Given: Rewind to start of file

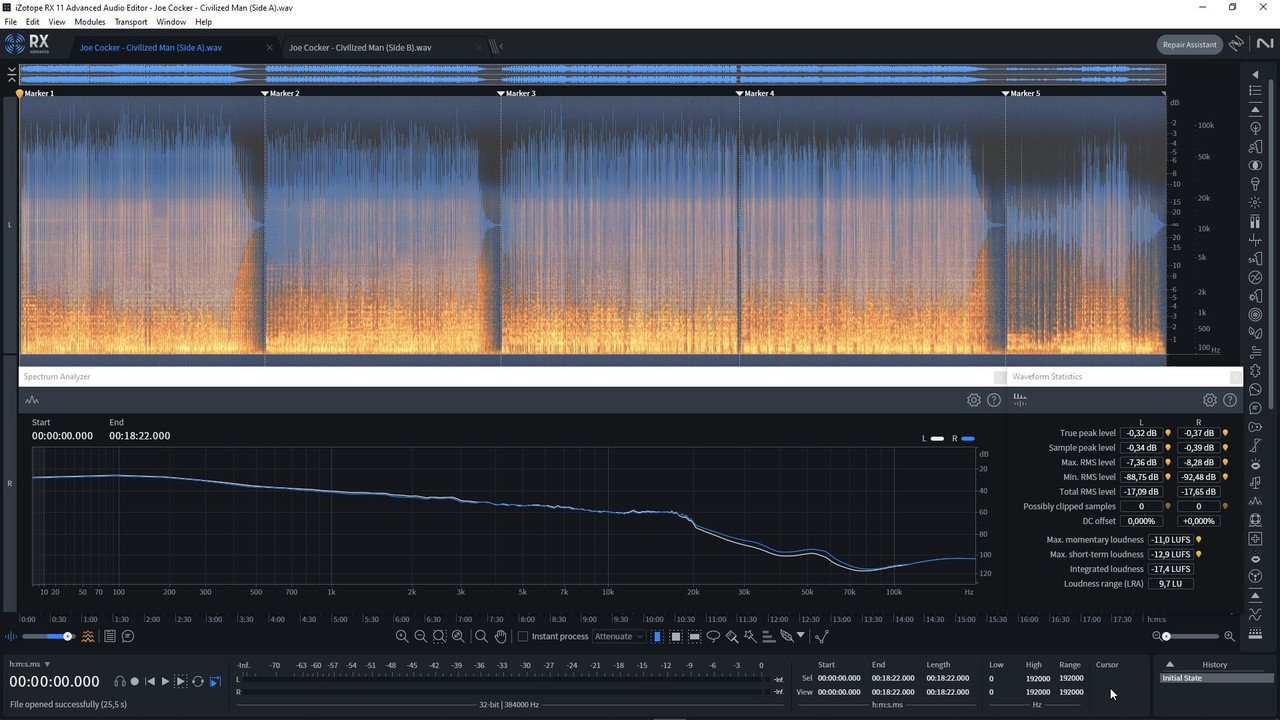Looking at the screenshot, I should point(150,681).
